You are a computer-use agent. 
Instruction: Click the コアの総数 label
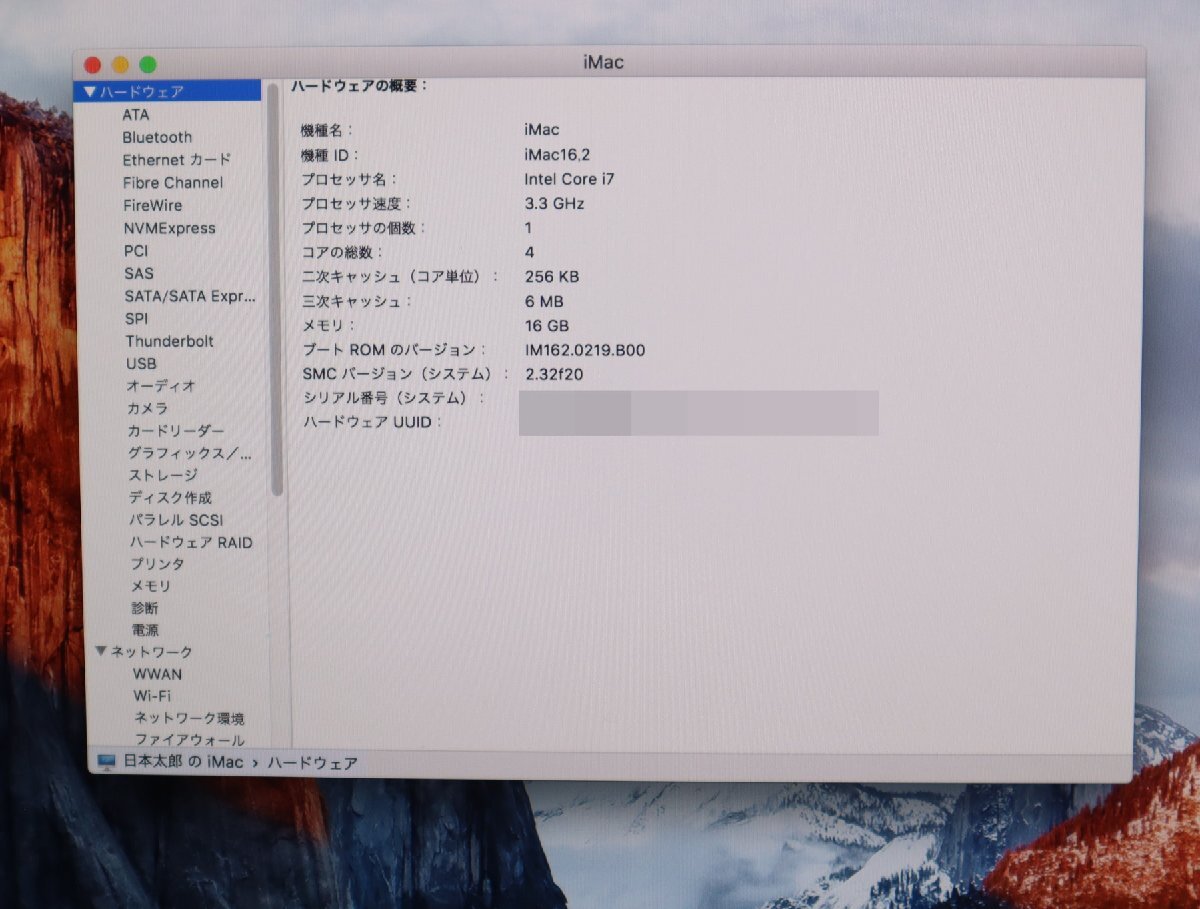tap(342, 252)
